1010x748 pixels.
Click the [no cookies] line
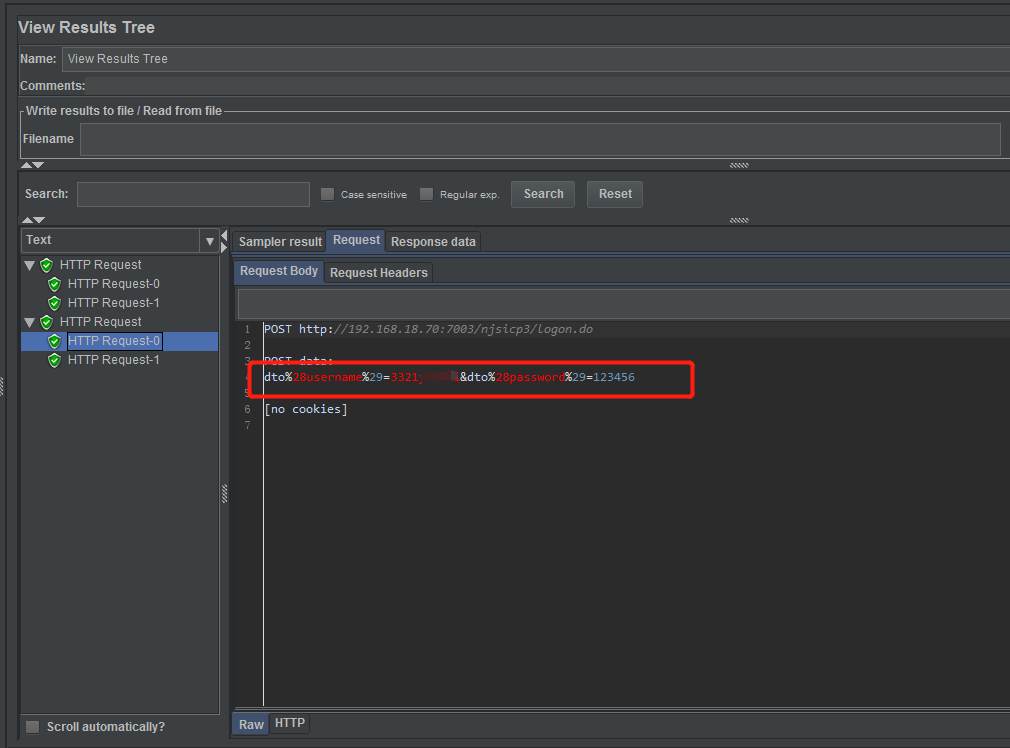pyautogui.click(x=306, y=409)
